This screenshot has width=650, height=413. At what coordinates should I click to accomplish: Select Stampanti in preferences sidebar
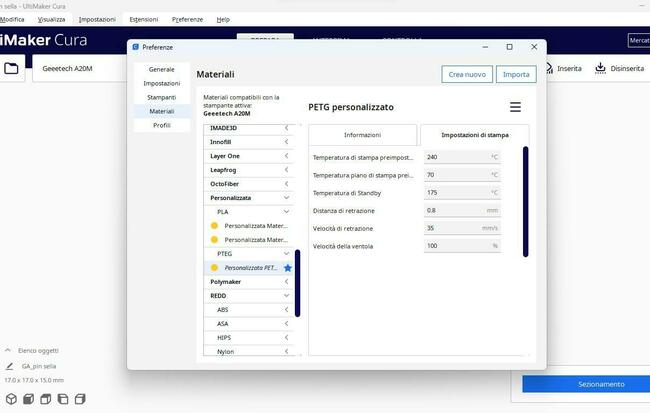(161, 97)
